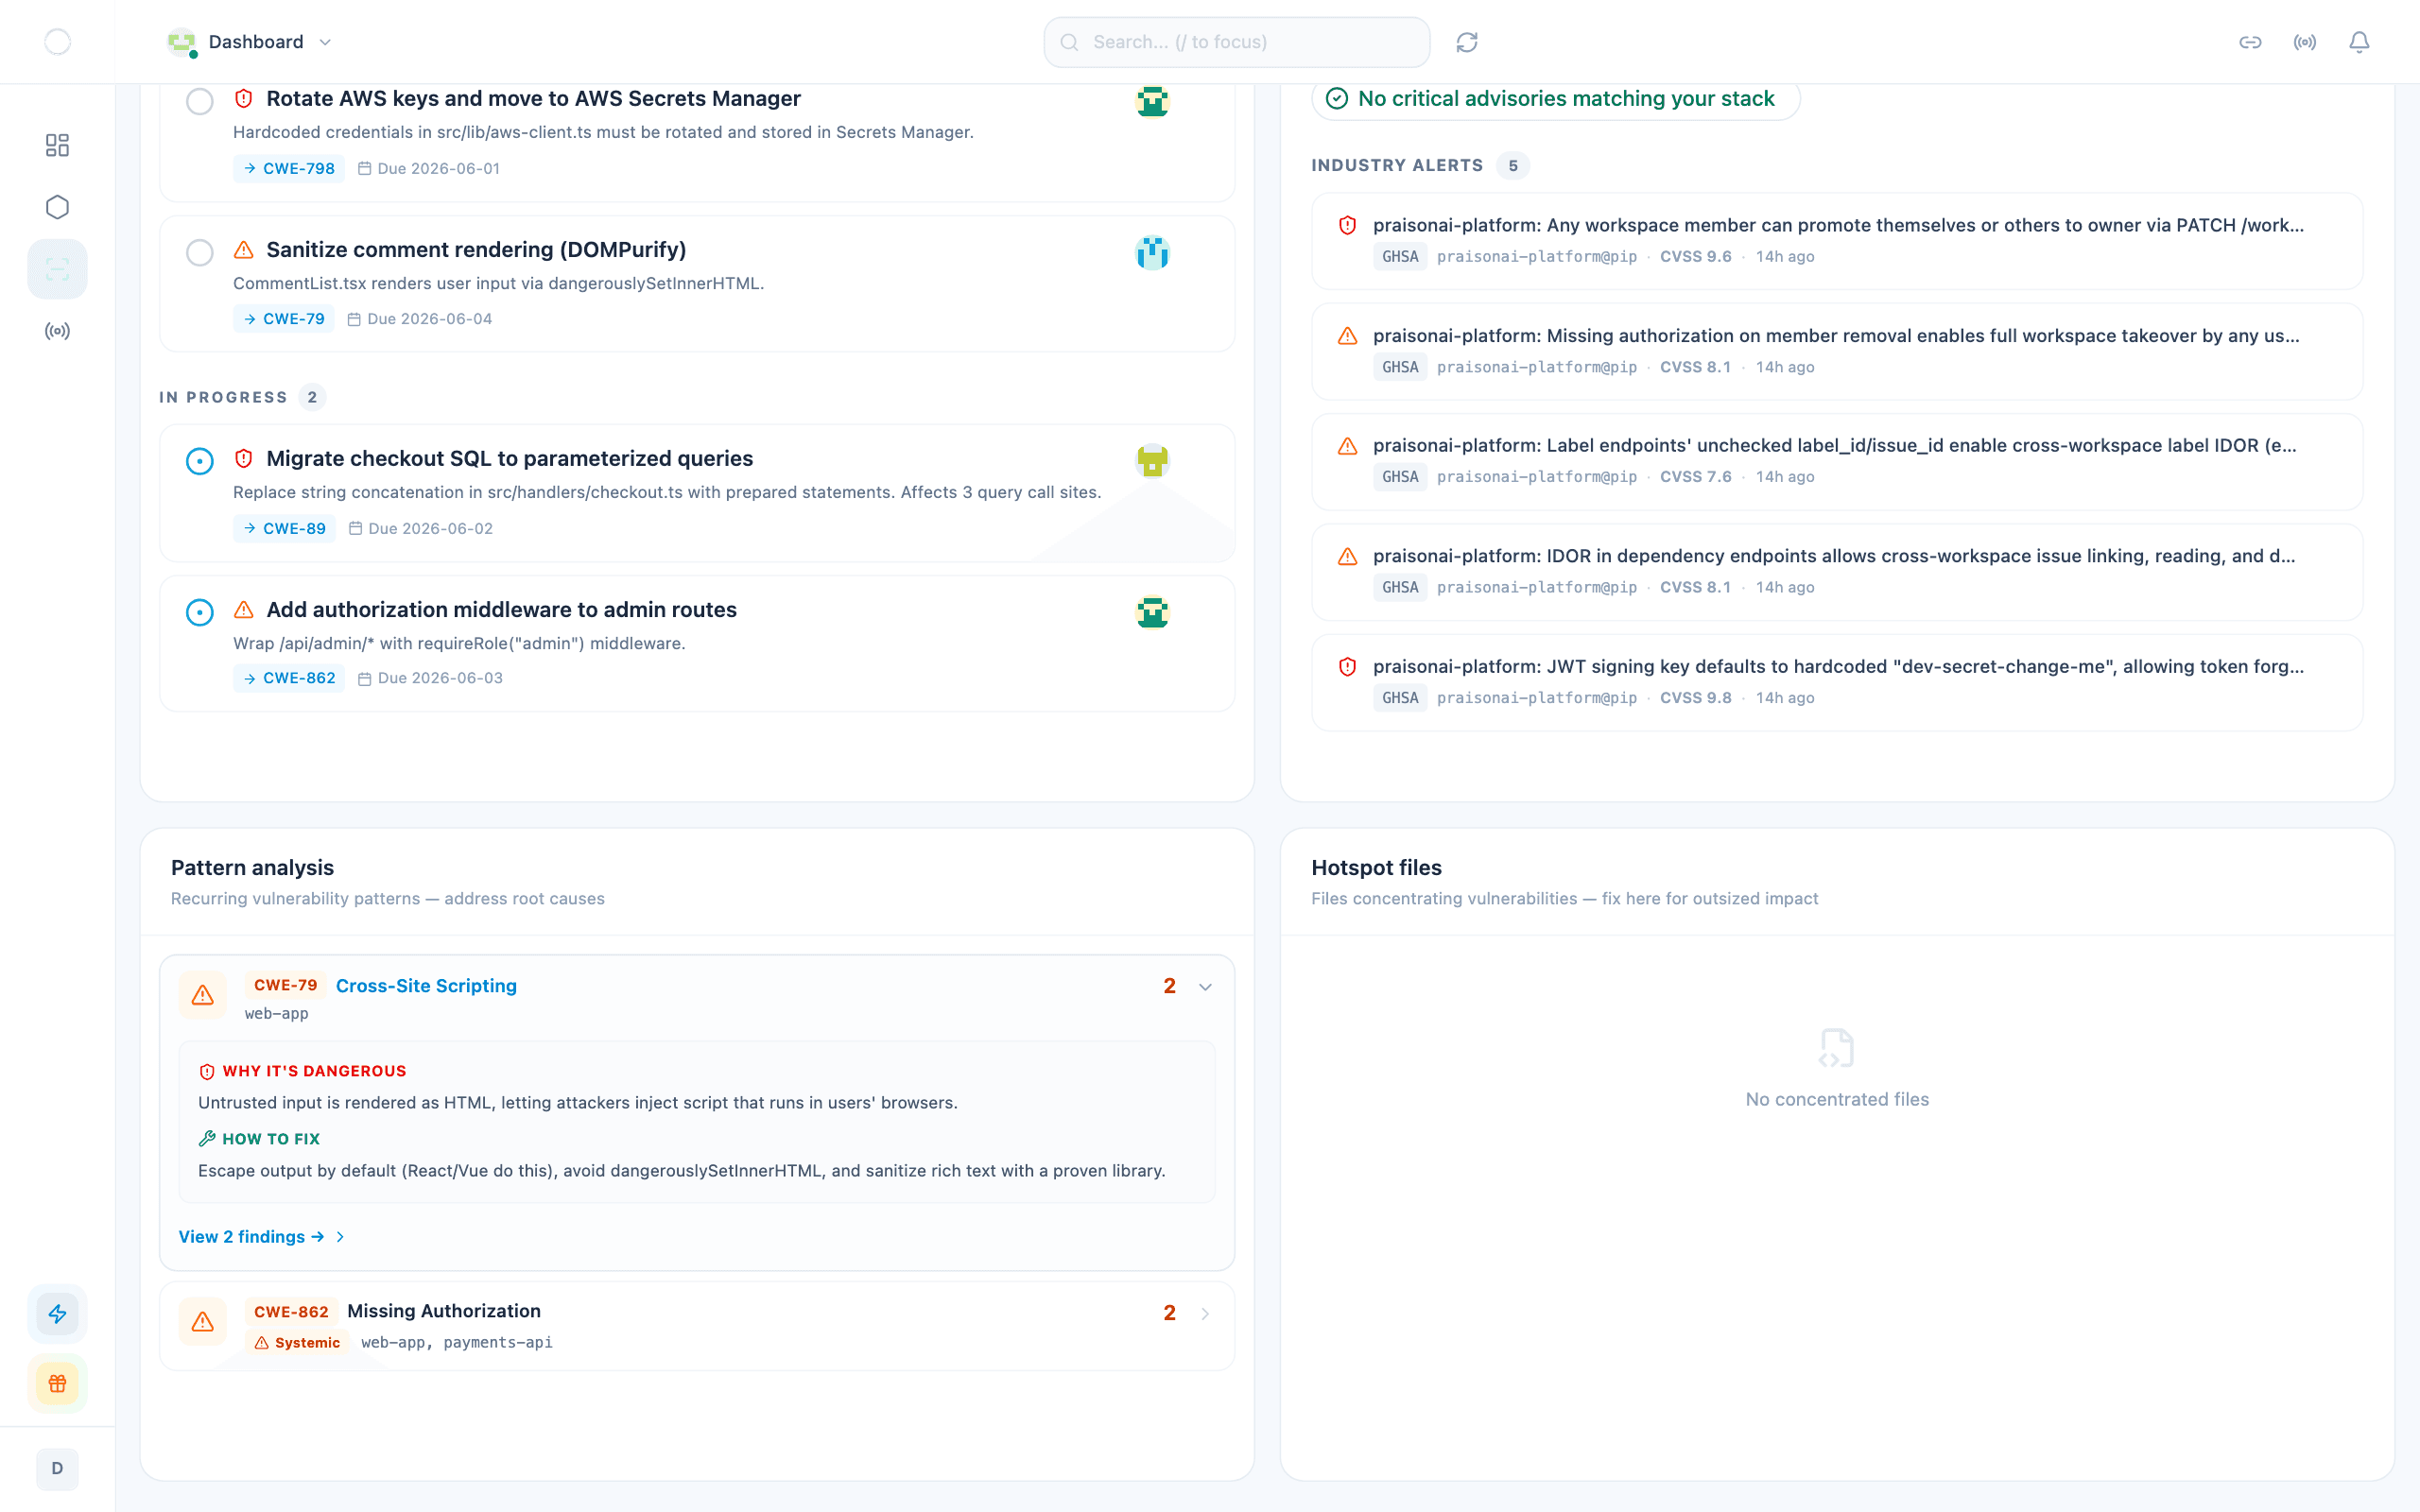Click the No concentrated files placeholder
Screen dimensions: 2420x1512
tap(1837, 1069)
